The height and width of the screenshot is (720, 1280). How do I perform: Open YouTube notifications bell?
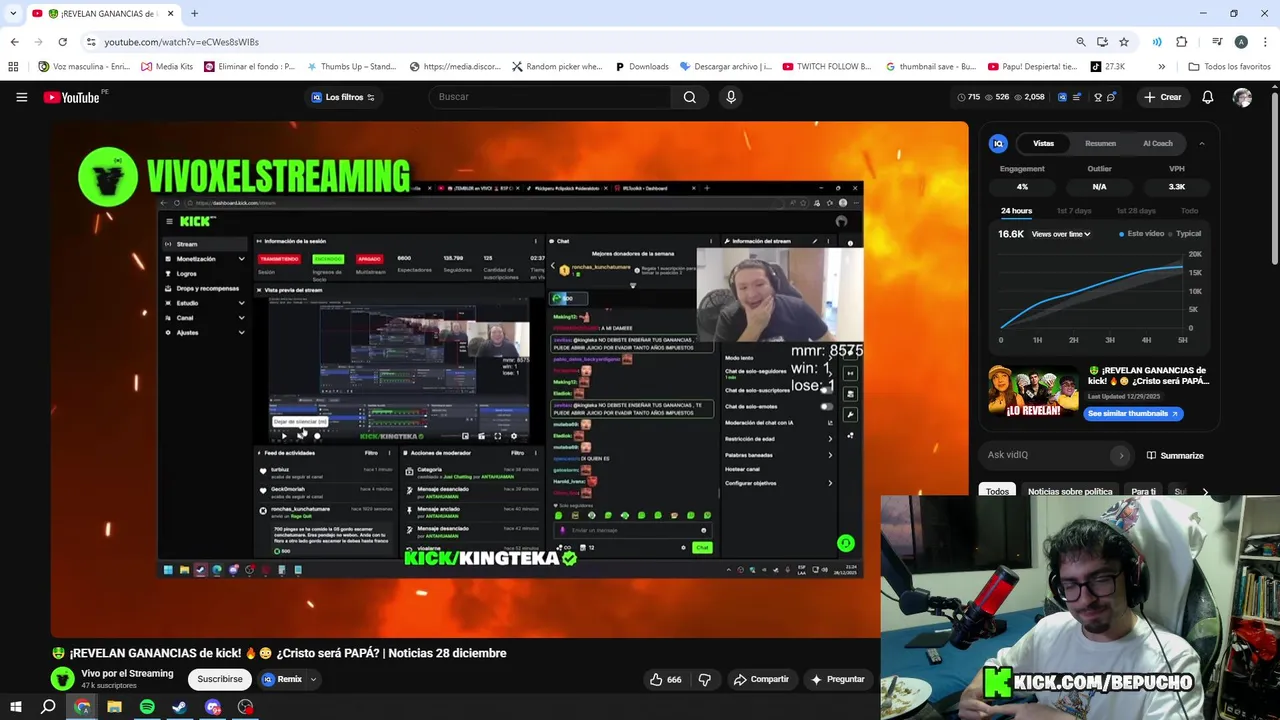1207,97
